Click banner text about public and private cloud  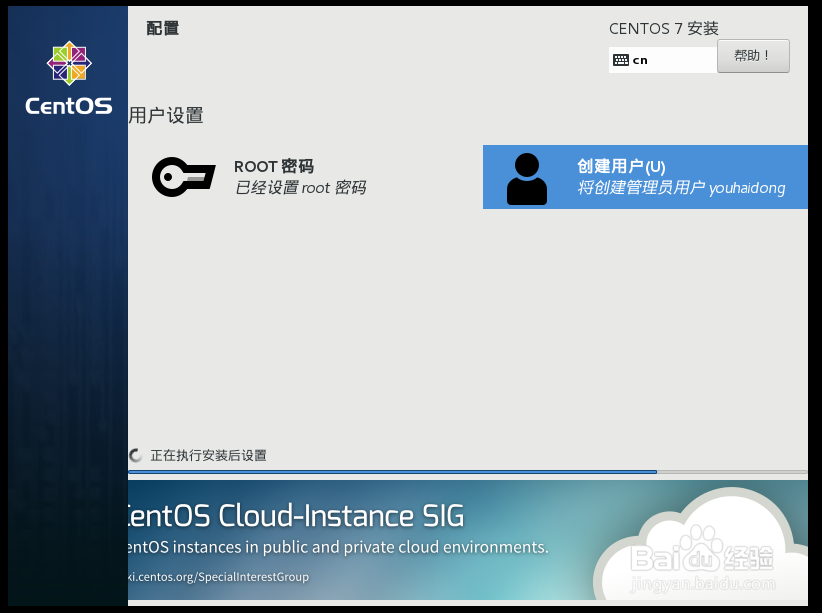[x=338, y=547]
